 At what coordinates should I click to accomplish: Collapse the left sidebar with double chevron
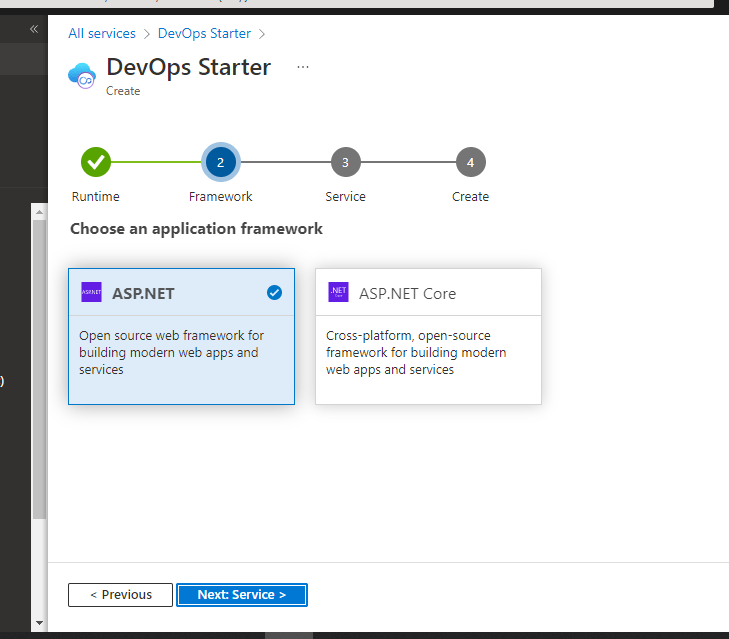click(34, 29)
